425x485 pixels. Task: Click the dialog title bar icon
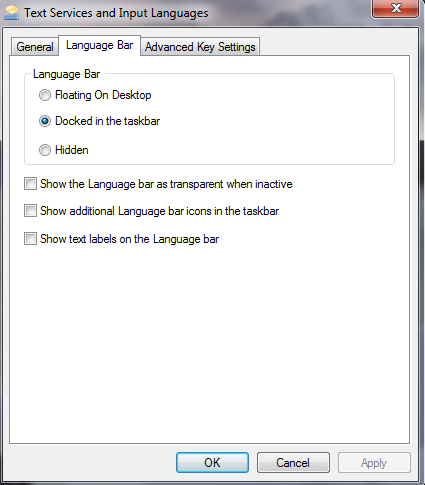pyautogui.click(x=12, y=13)
